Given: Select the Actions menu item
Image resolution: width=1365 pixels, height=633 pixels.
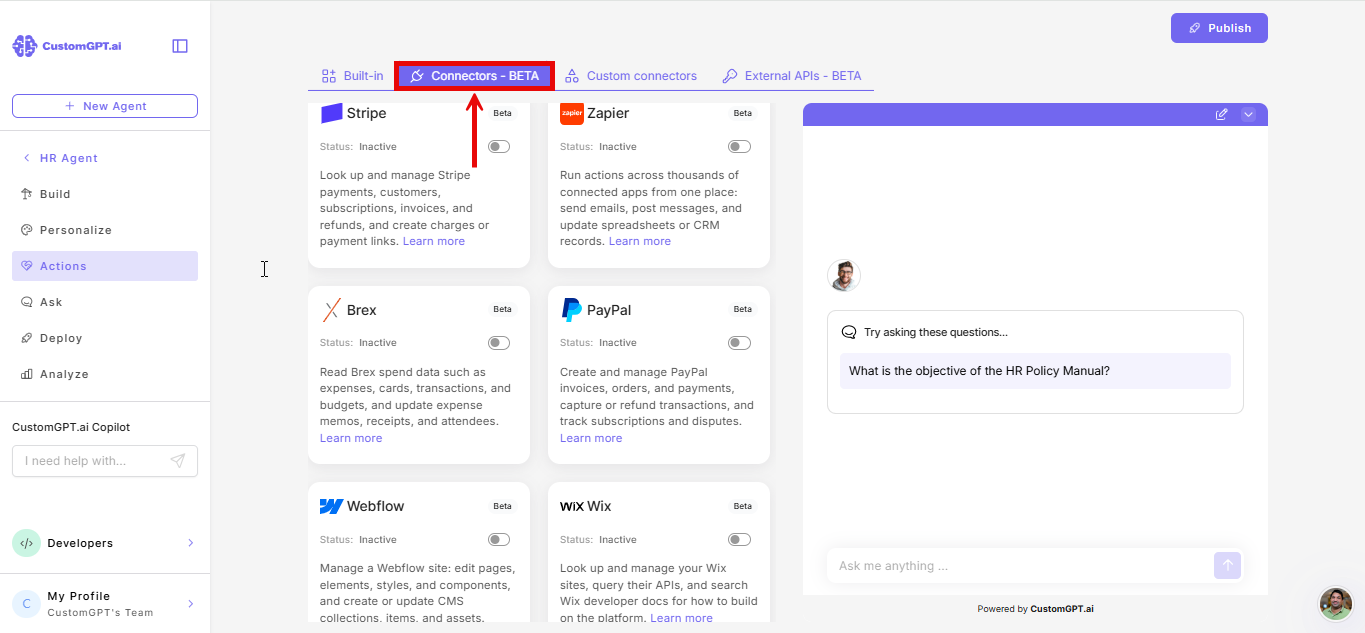Looking at the screenshot, I should click(x=105, y=266).
